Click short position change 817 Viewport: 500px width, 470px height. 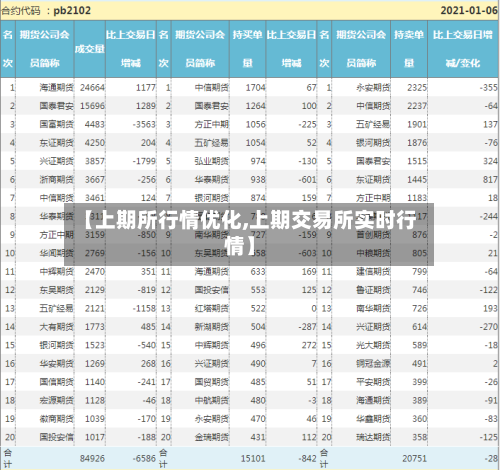pyautogui.click(x=490, y=180)
